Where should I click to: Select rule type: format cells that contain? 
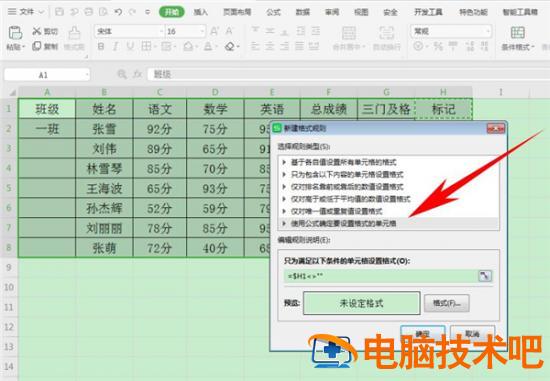[390, 174]
